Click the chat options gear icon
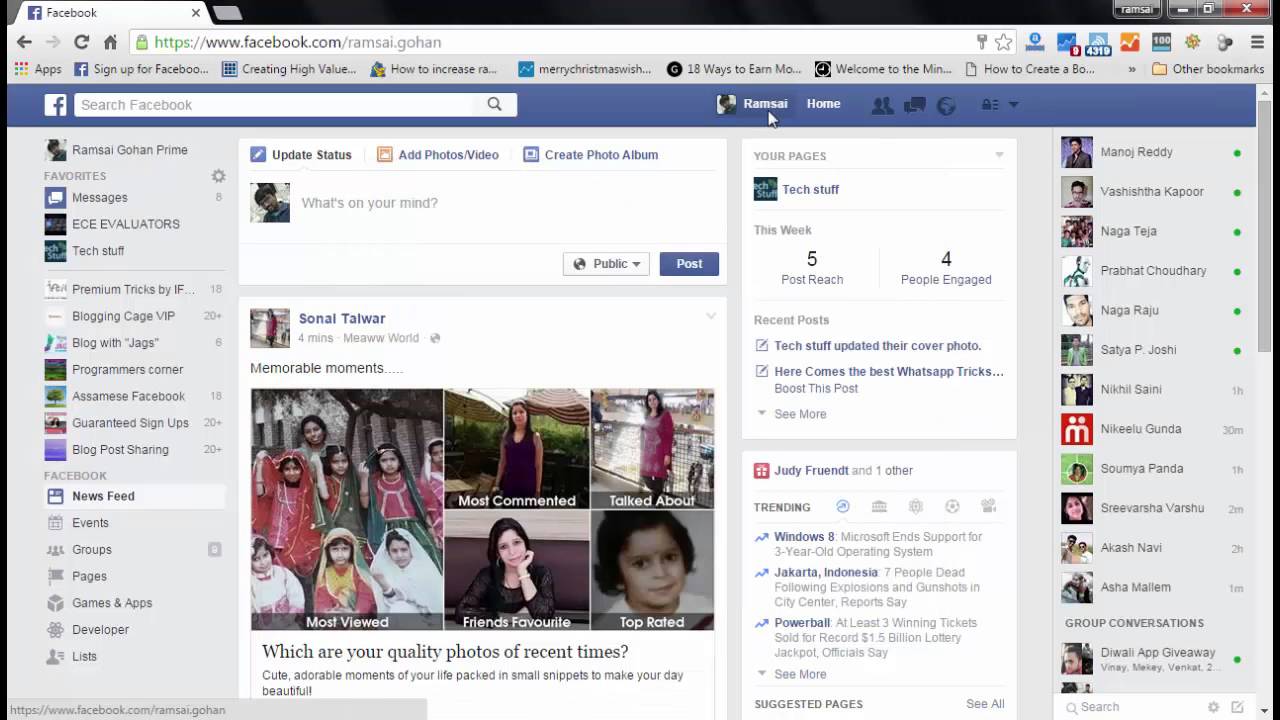Viewport: 1280px width, 720px height. click(x=1213, y=707)
